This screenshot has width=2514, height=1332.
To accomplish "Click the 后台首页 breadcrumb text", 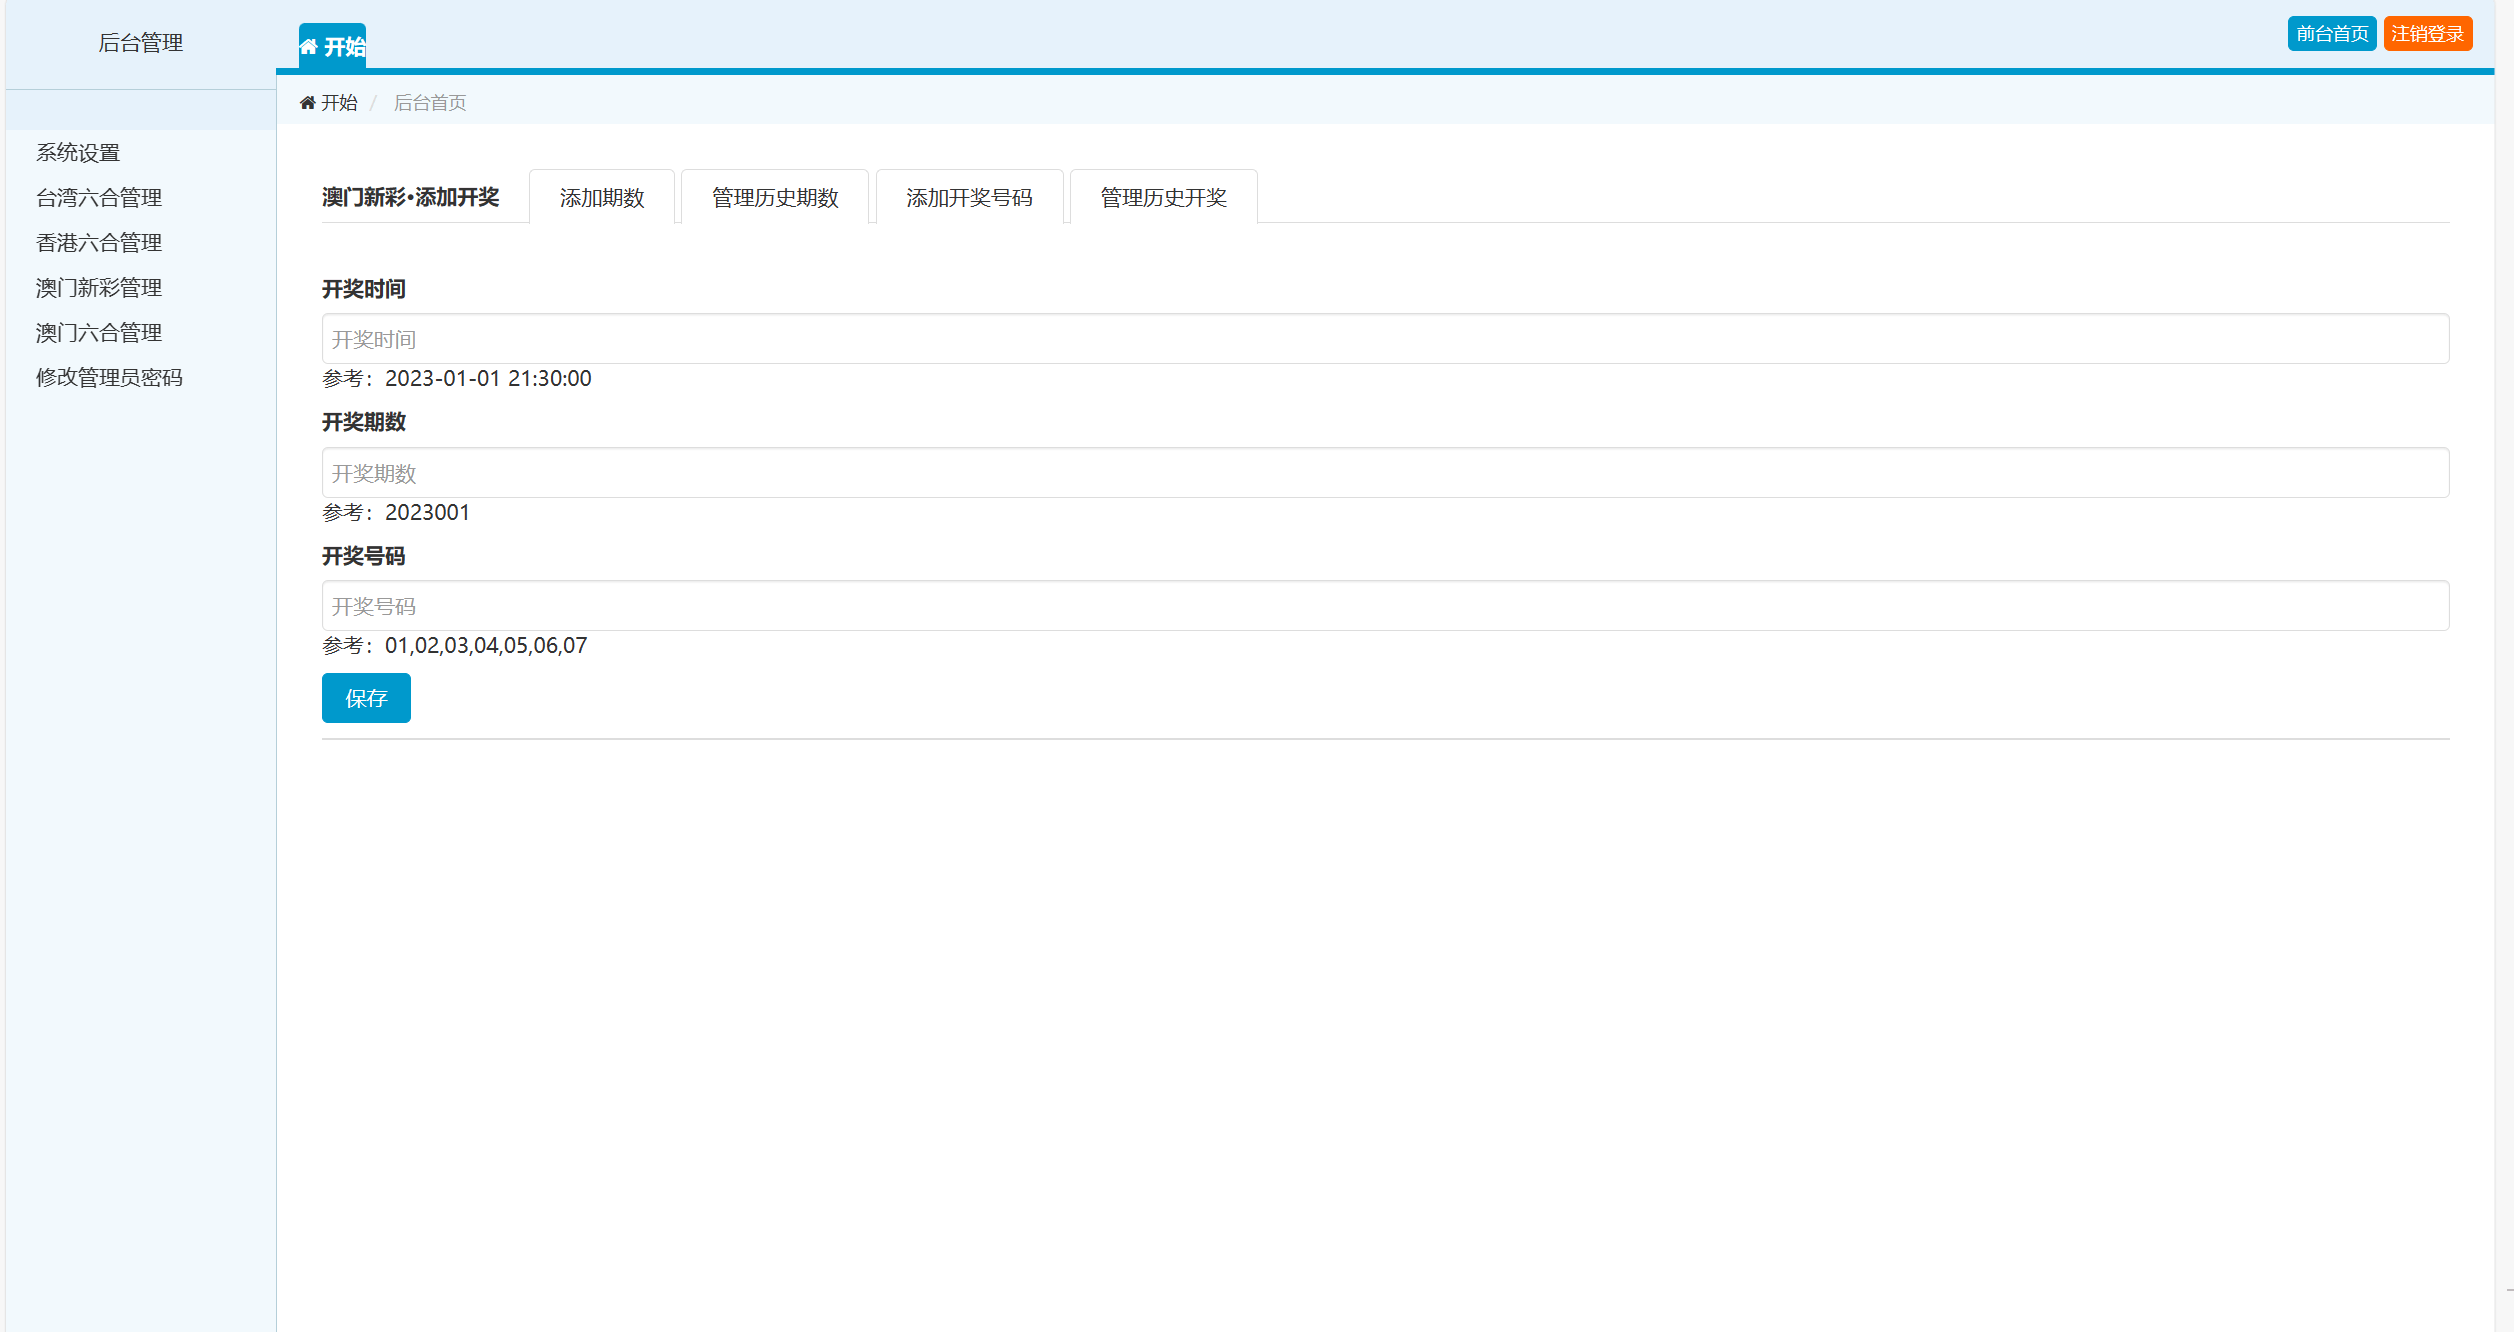I will coord(430,103).
